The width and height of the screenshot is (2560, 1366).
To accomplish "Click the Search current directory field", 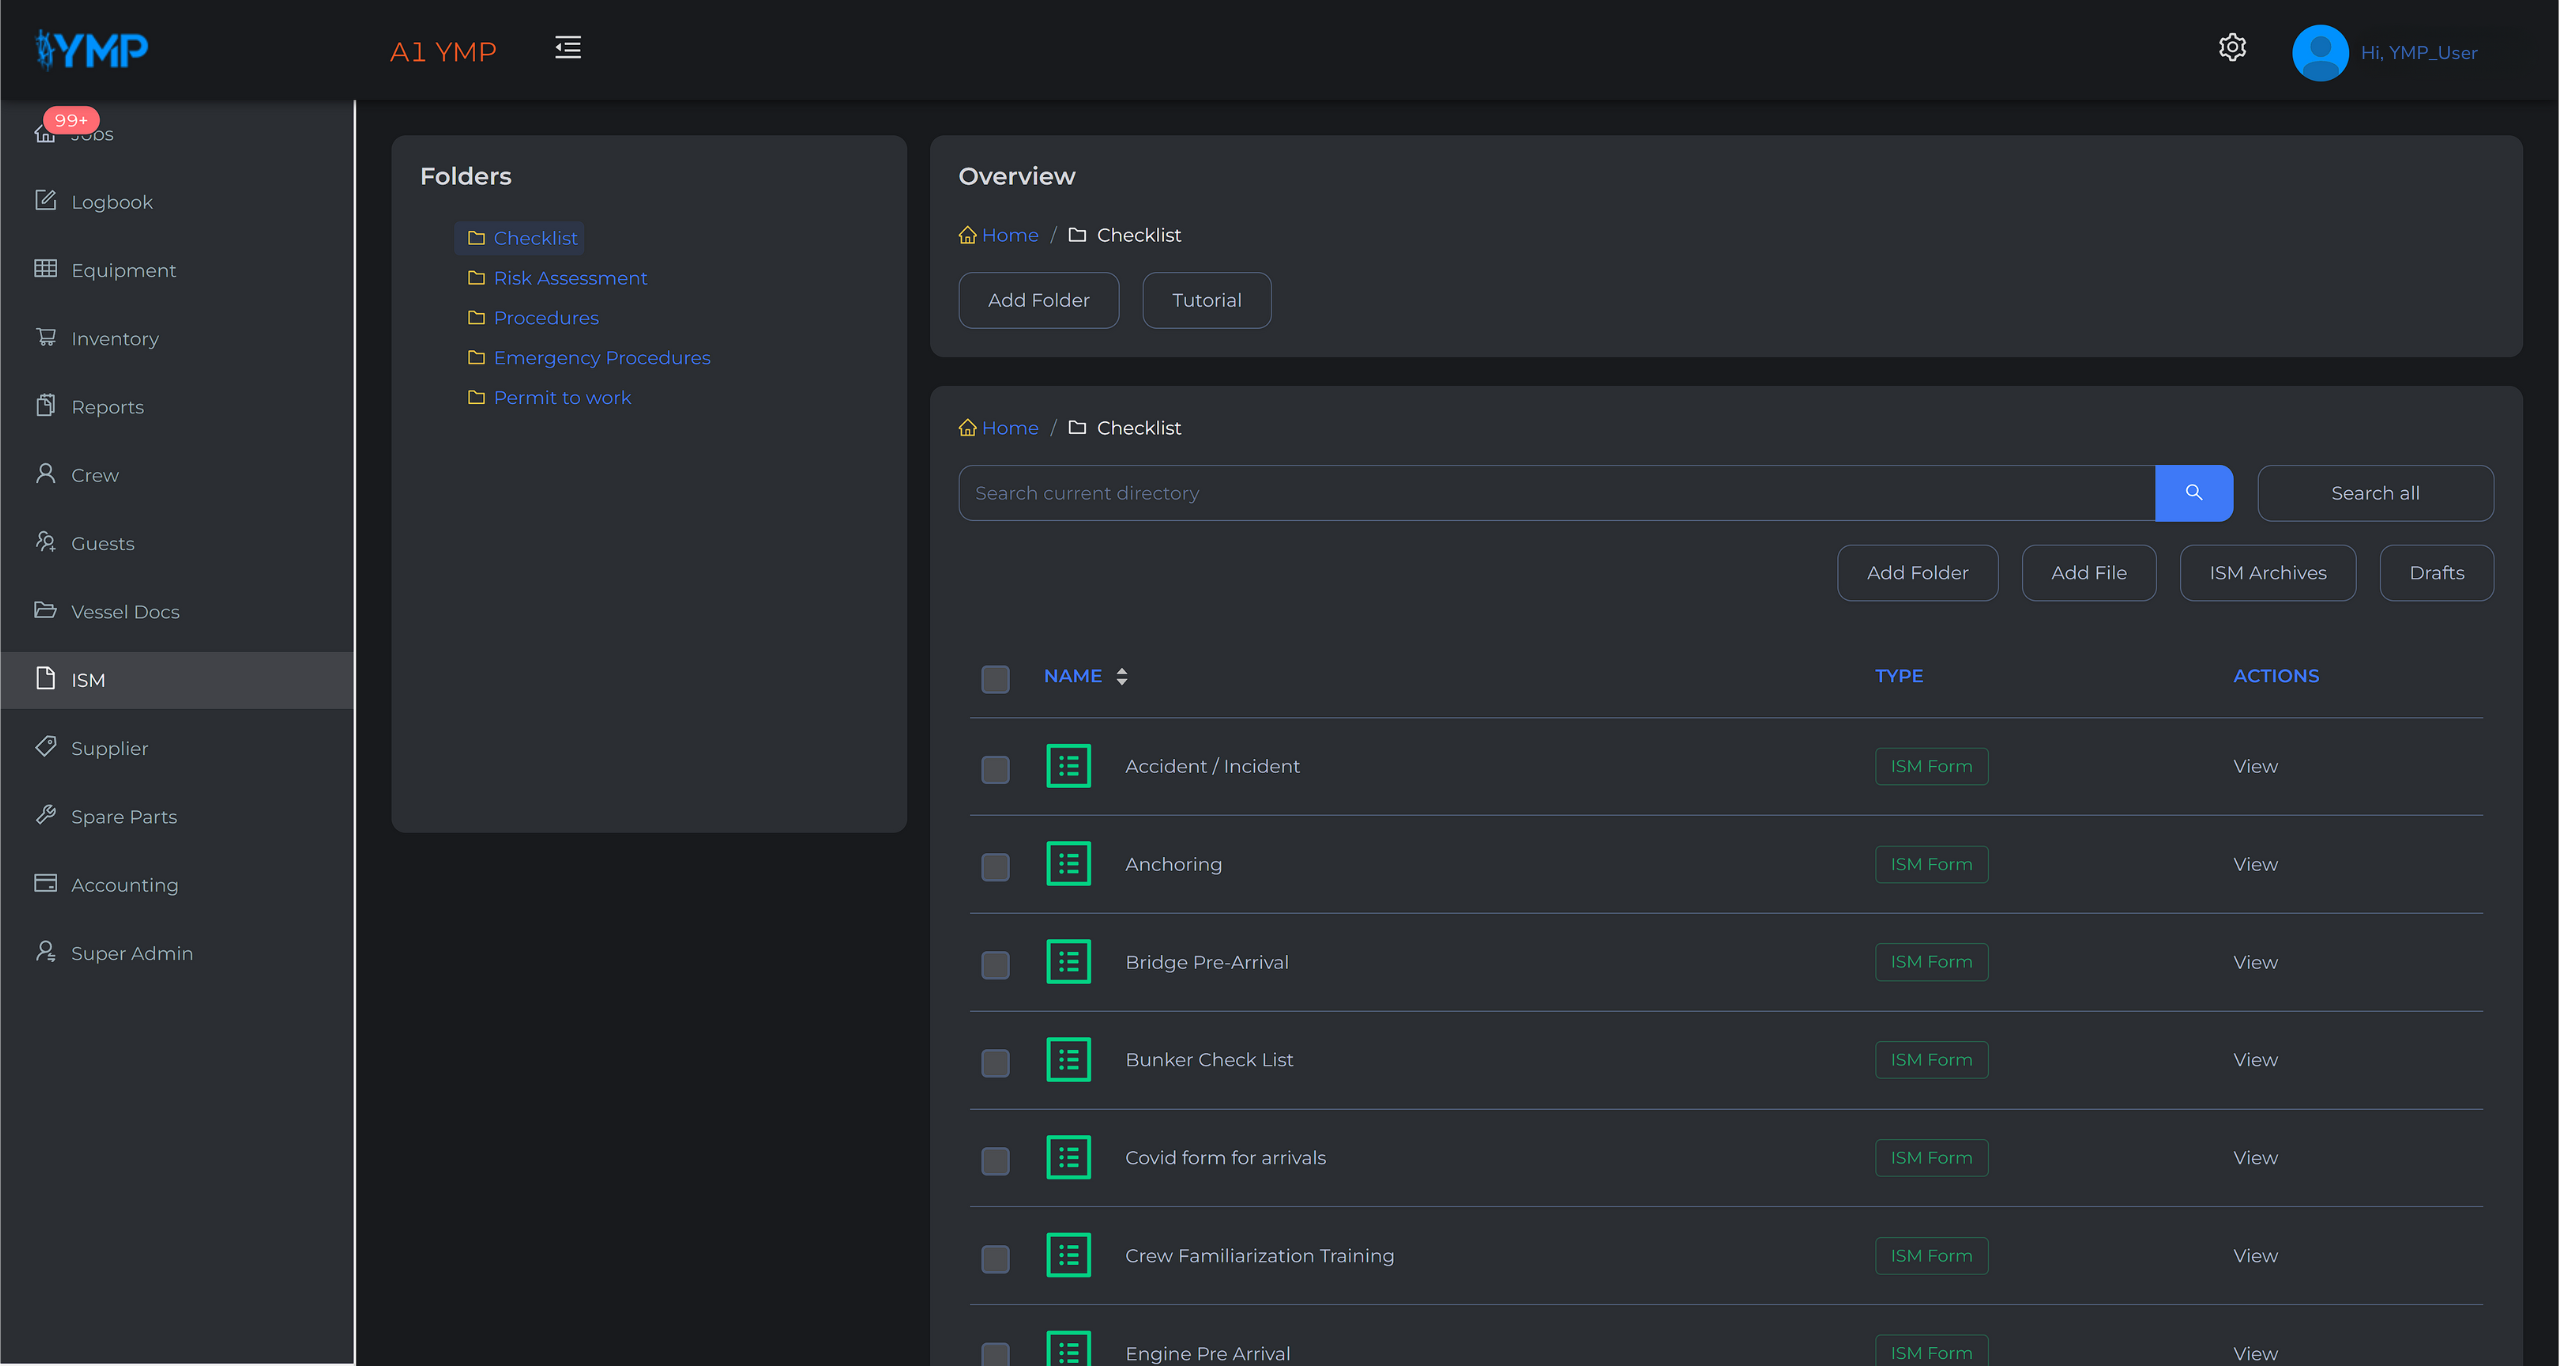I will [1556, 493].
